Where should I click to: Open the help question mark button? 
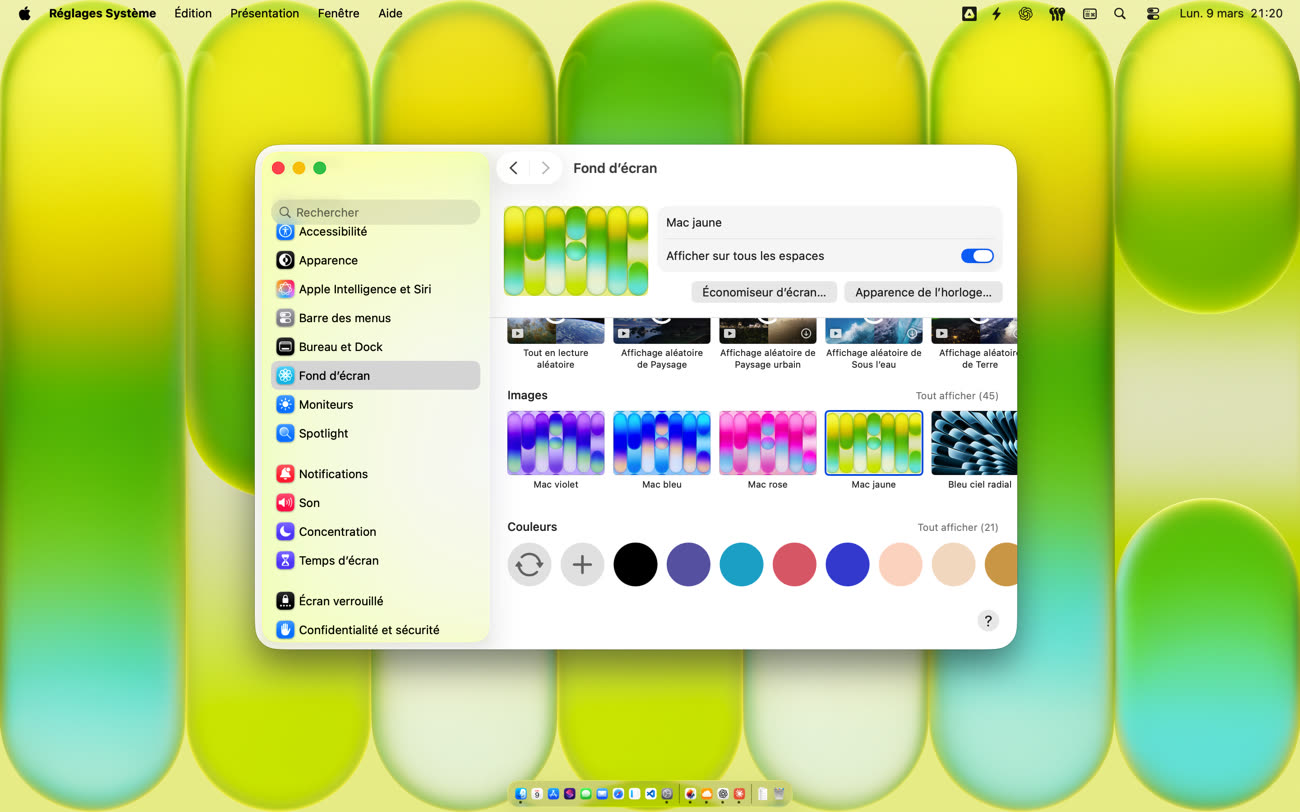tap(987, 621)
